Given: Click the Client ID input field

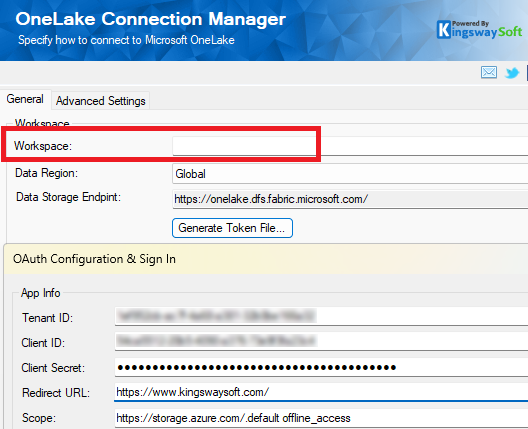Looking at the screenshot, I should tap(321, 341).
